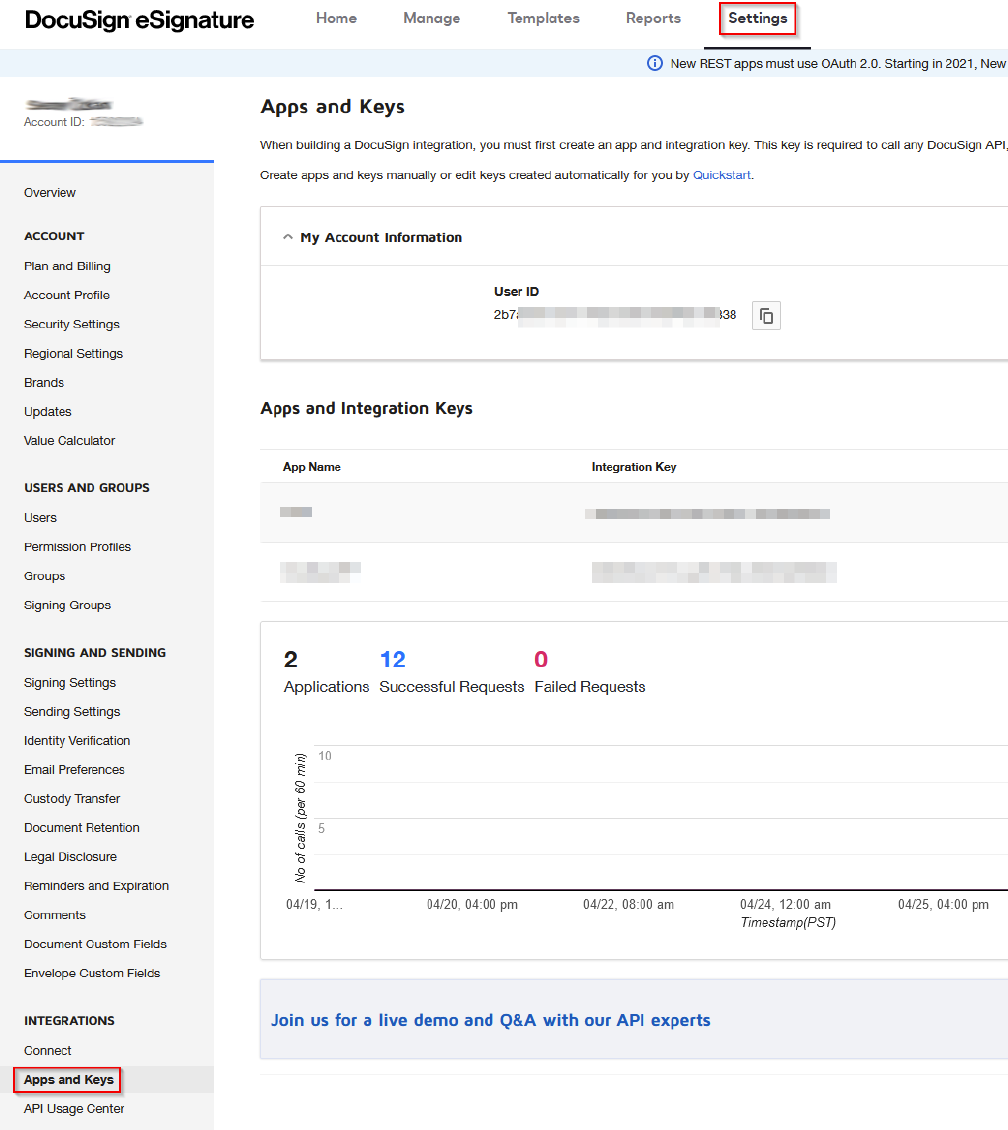Viewport: 1008px width, 1130px height.
Task: Collapse the My Account Information section
Action: 288,237
